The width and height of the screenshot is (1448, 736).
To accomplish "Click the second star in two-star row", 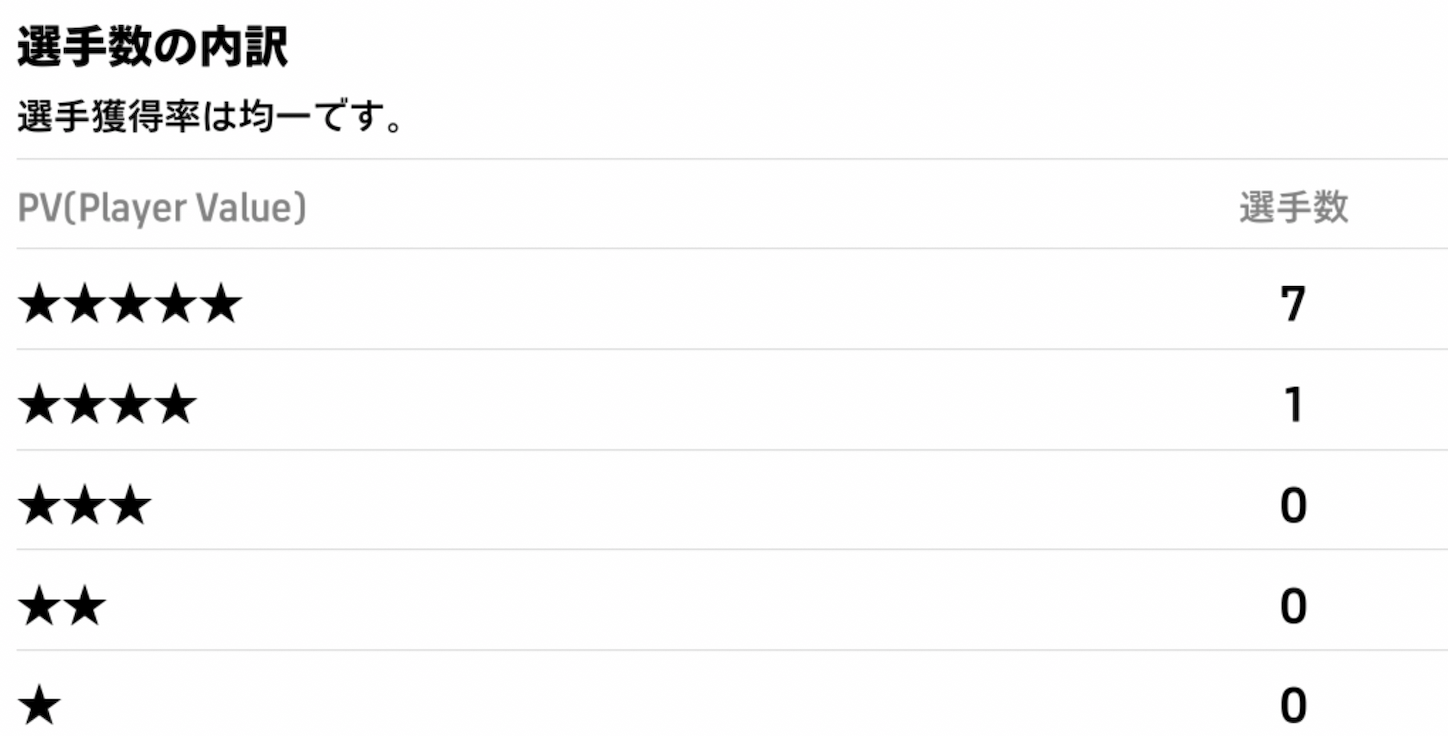I will (85, 607).
